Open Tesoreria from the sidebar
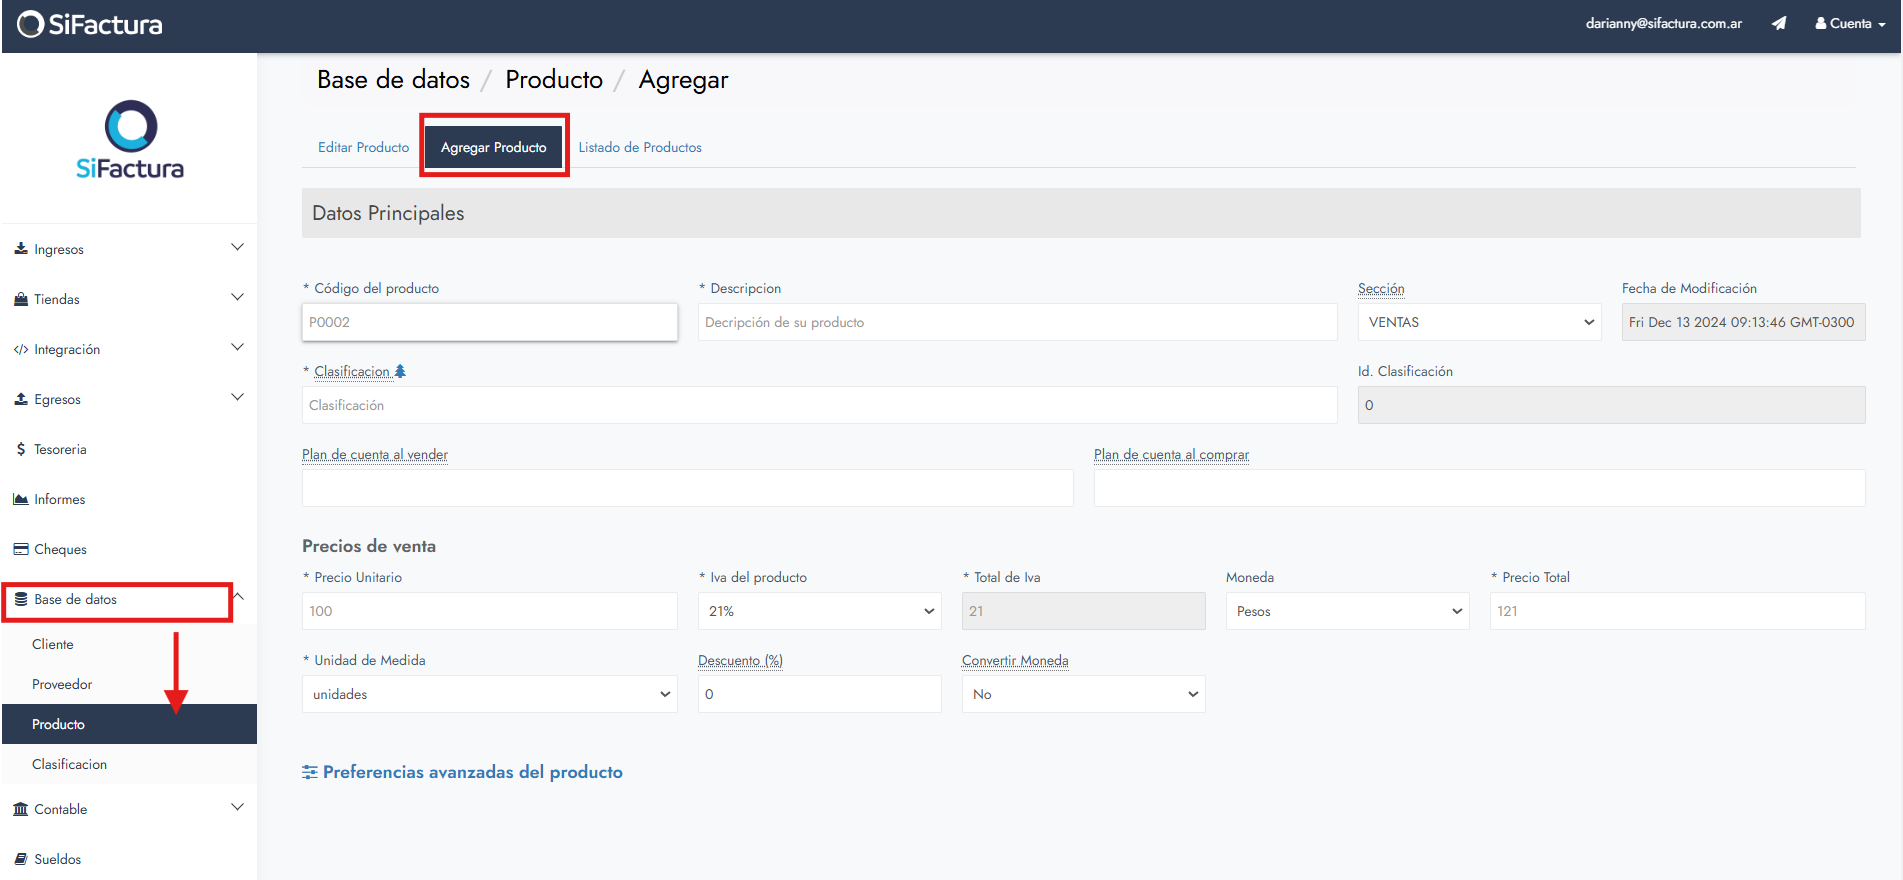Image resolution: width=1903 pixels, height=880 pixels. [x=60, y=449]
